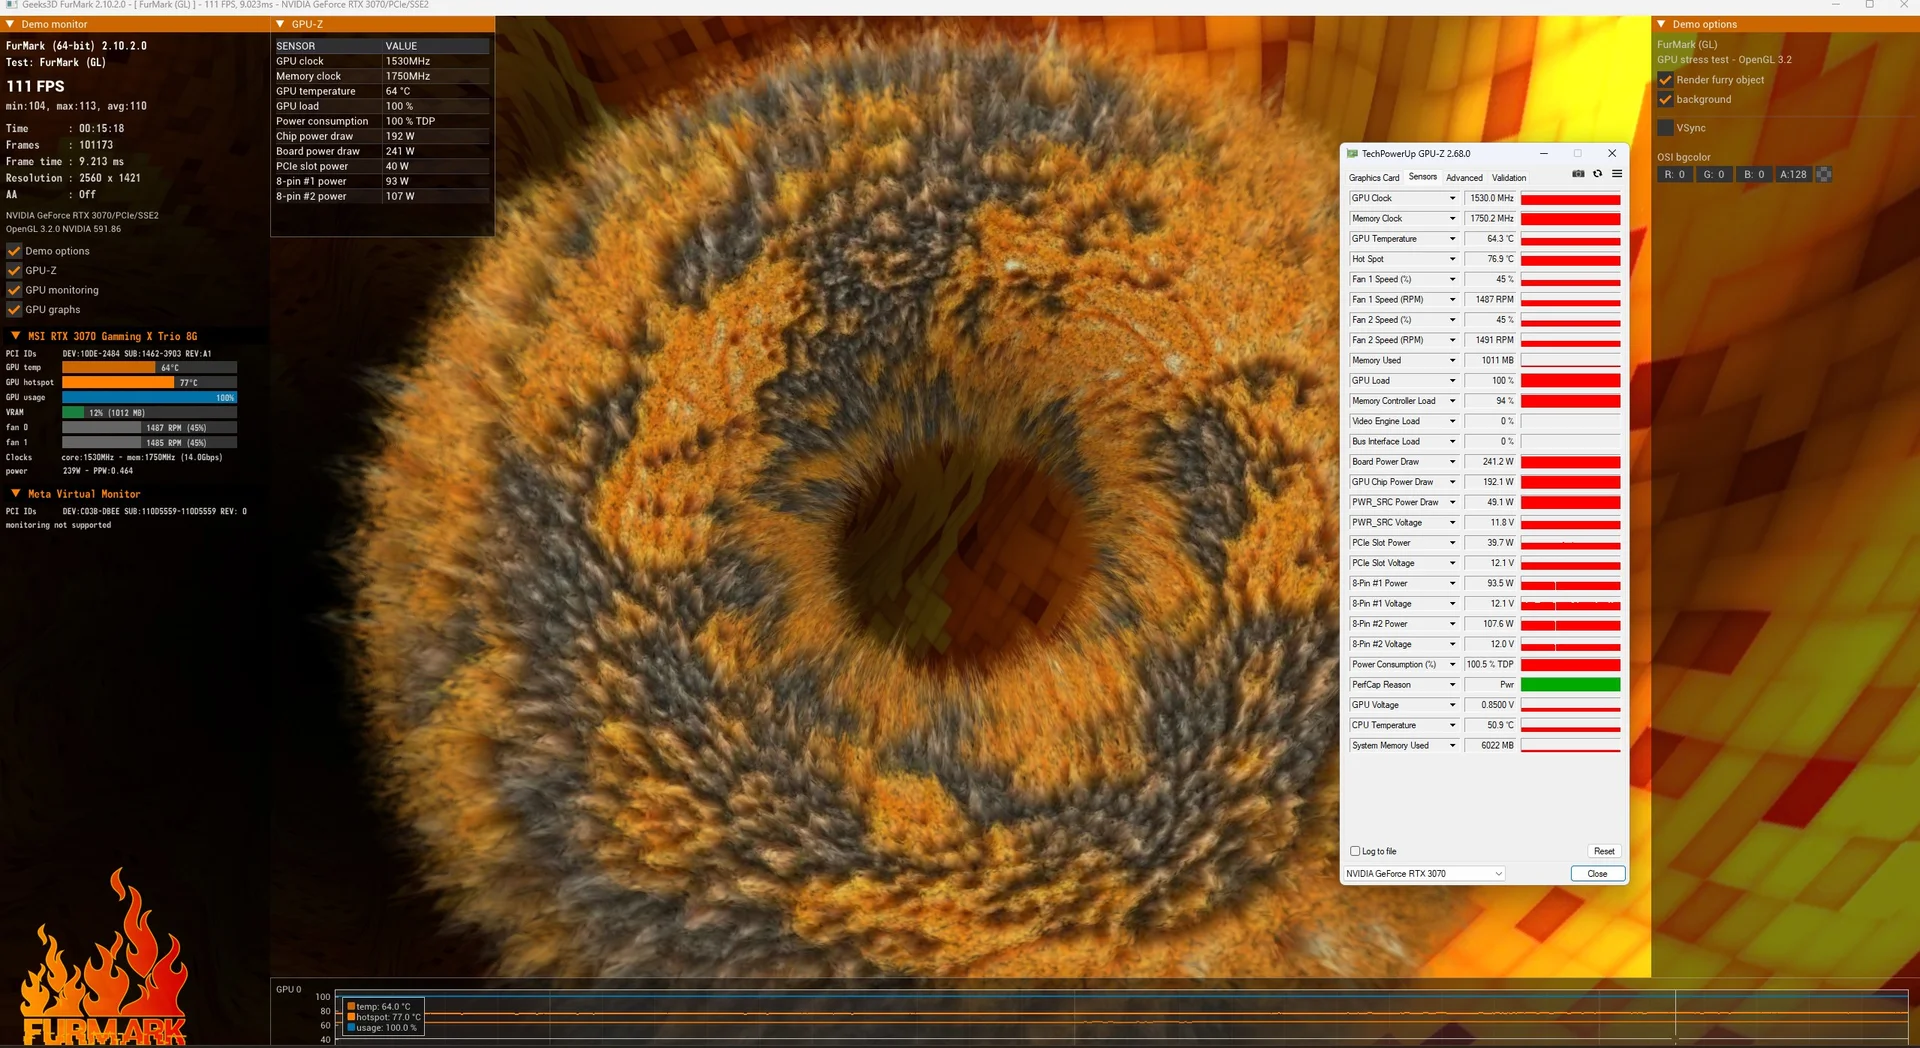Click the B: 0 color field

click(x=1755, y=175)
